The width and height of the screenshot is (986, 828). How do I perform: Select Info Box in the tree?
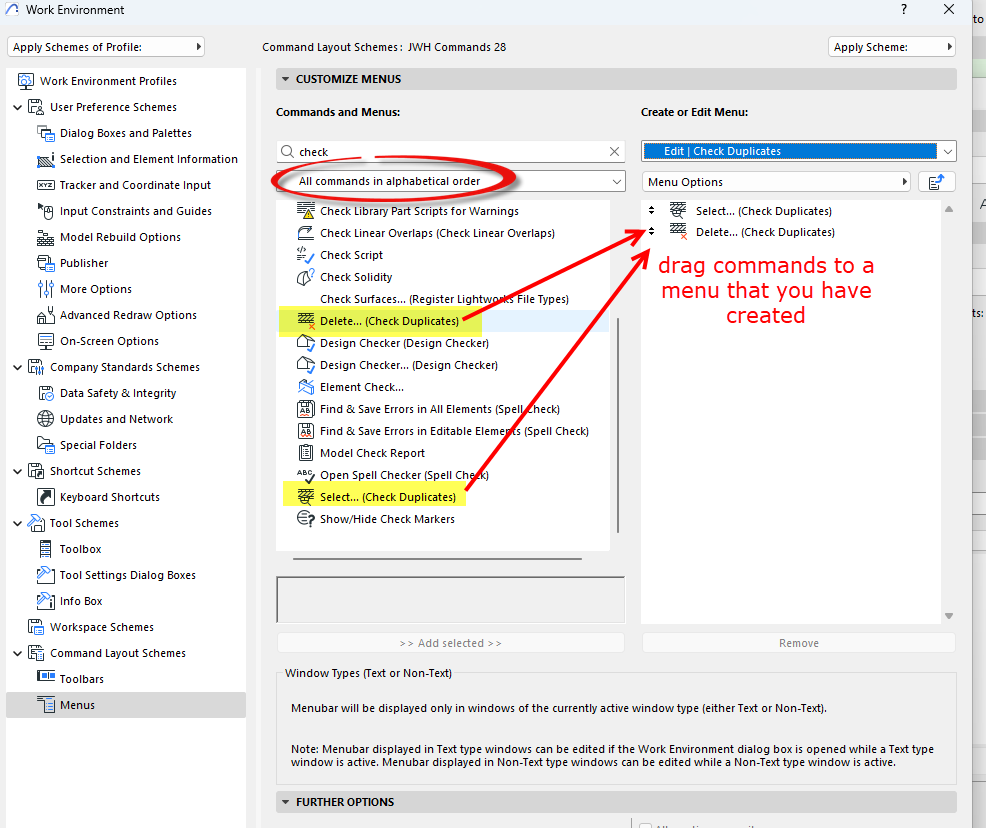[81, 601]
